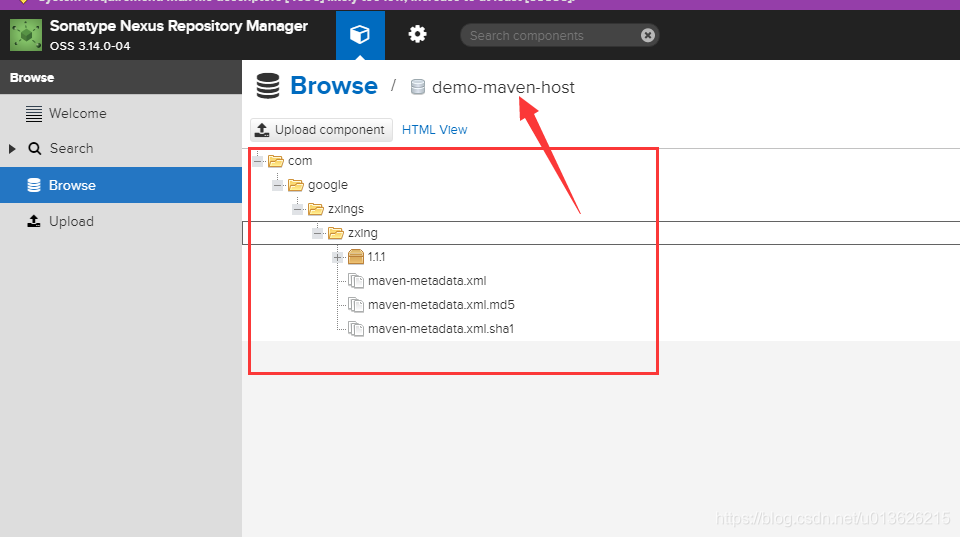This screenshot has width=960, height=537.
Task: Select the maven-metadata.xml file icon
Action: (356, 280)
